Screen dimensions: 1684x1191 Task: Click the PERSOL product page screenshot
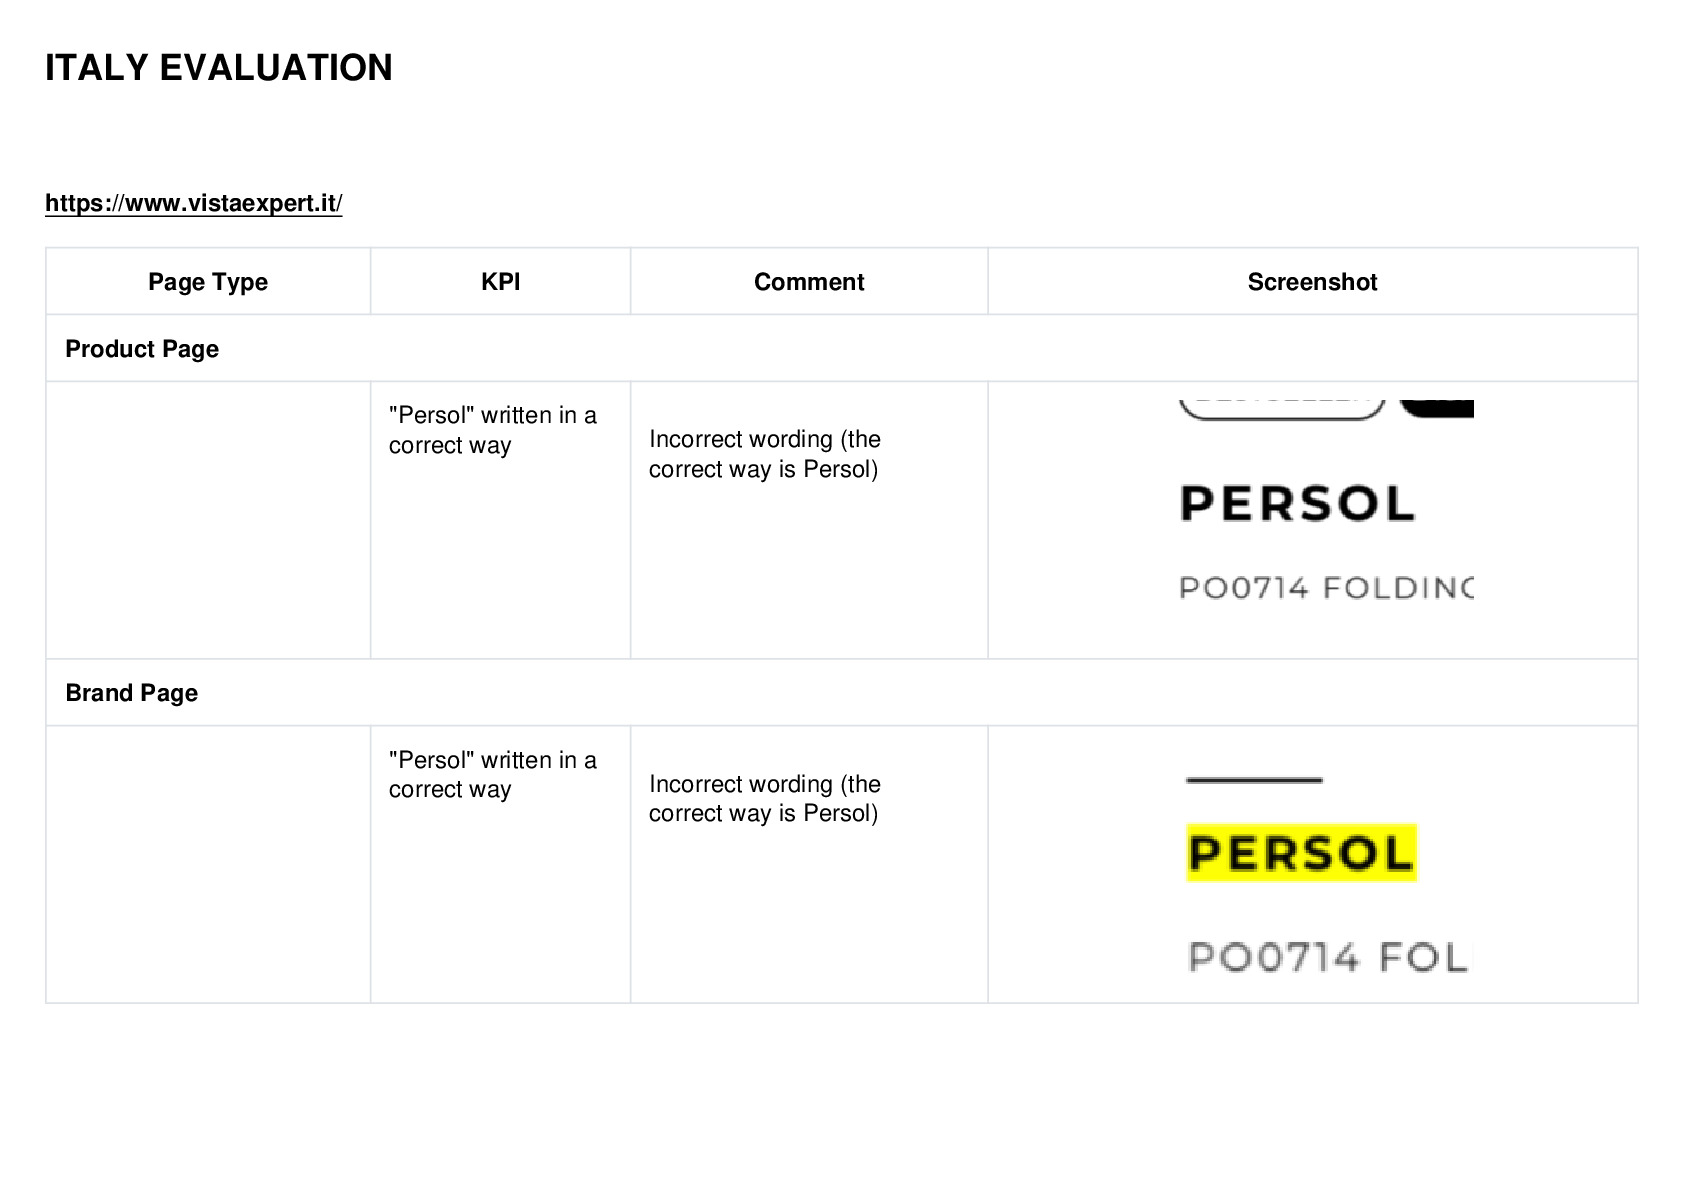coord(1326,500)
